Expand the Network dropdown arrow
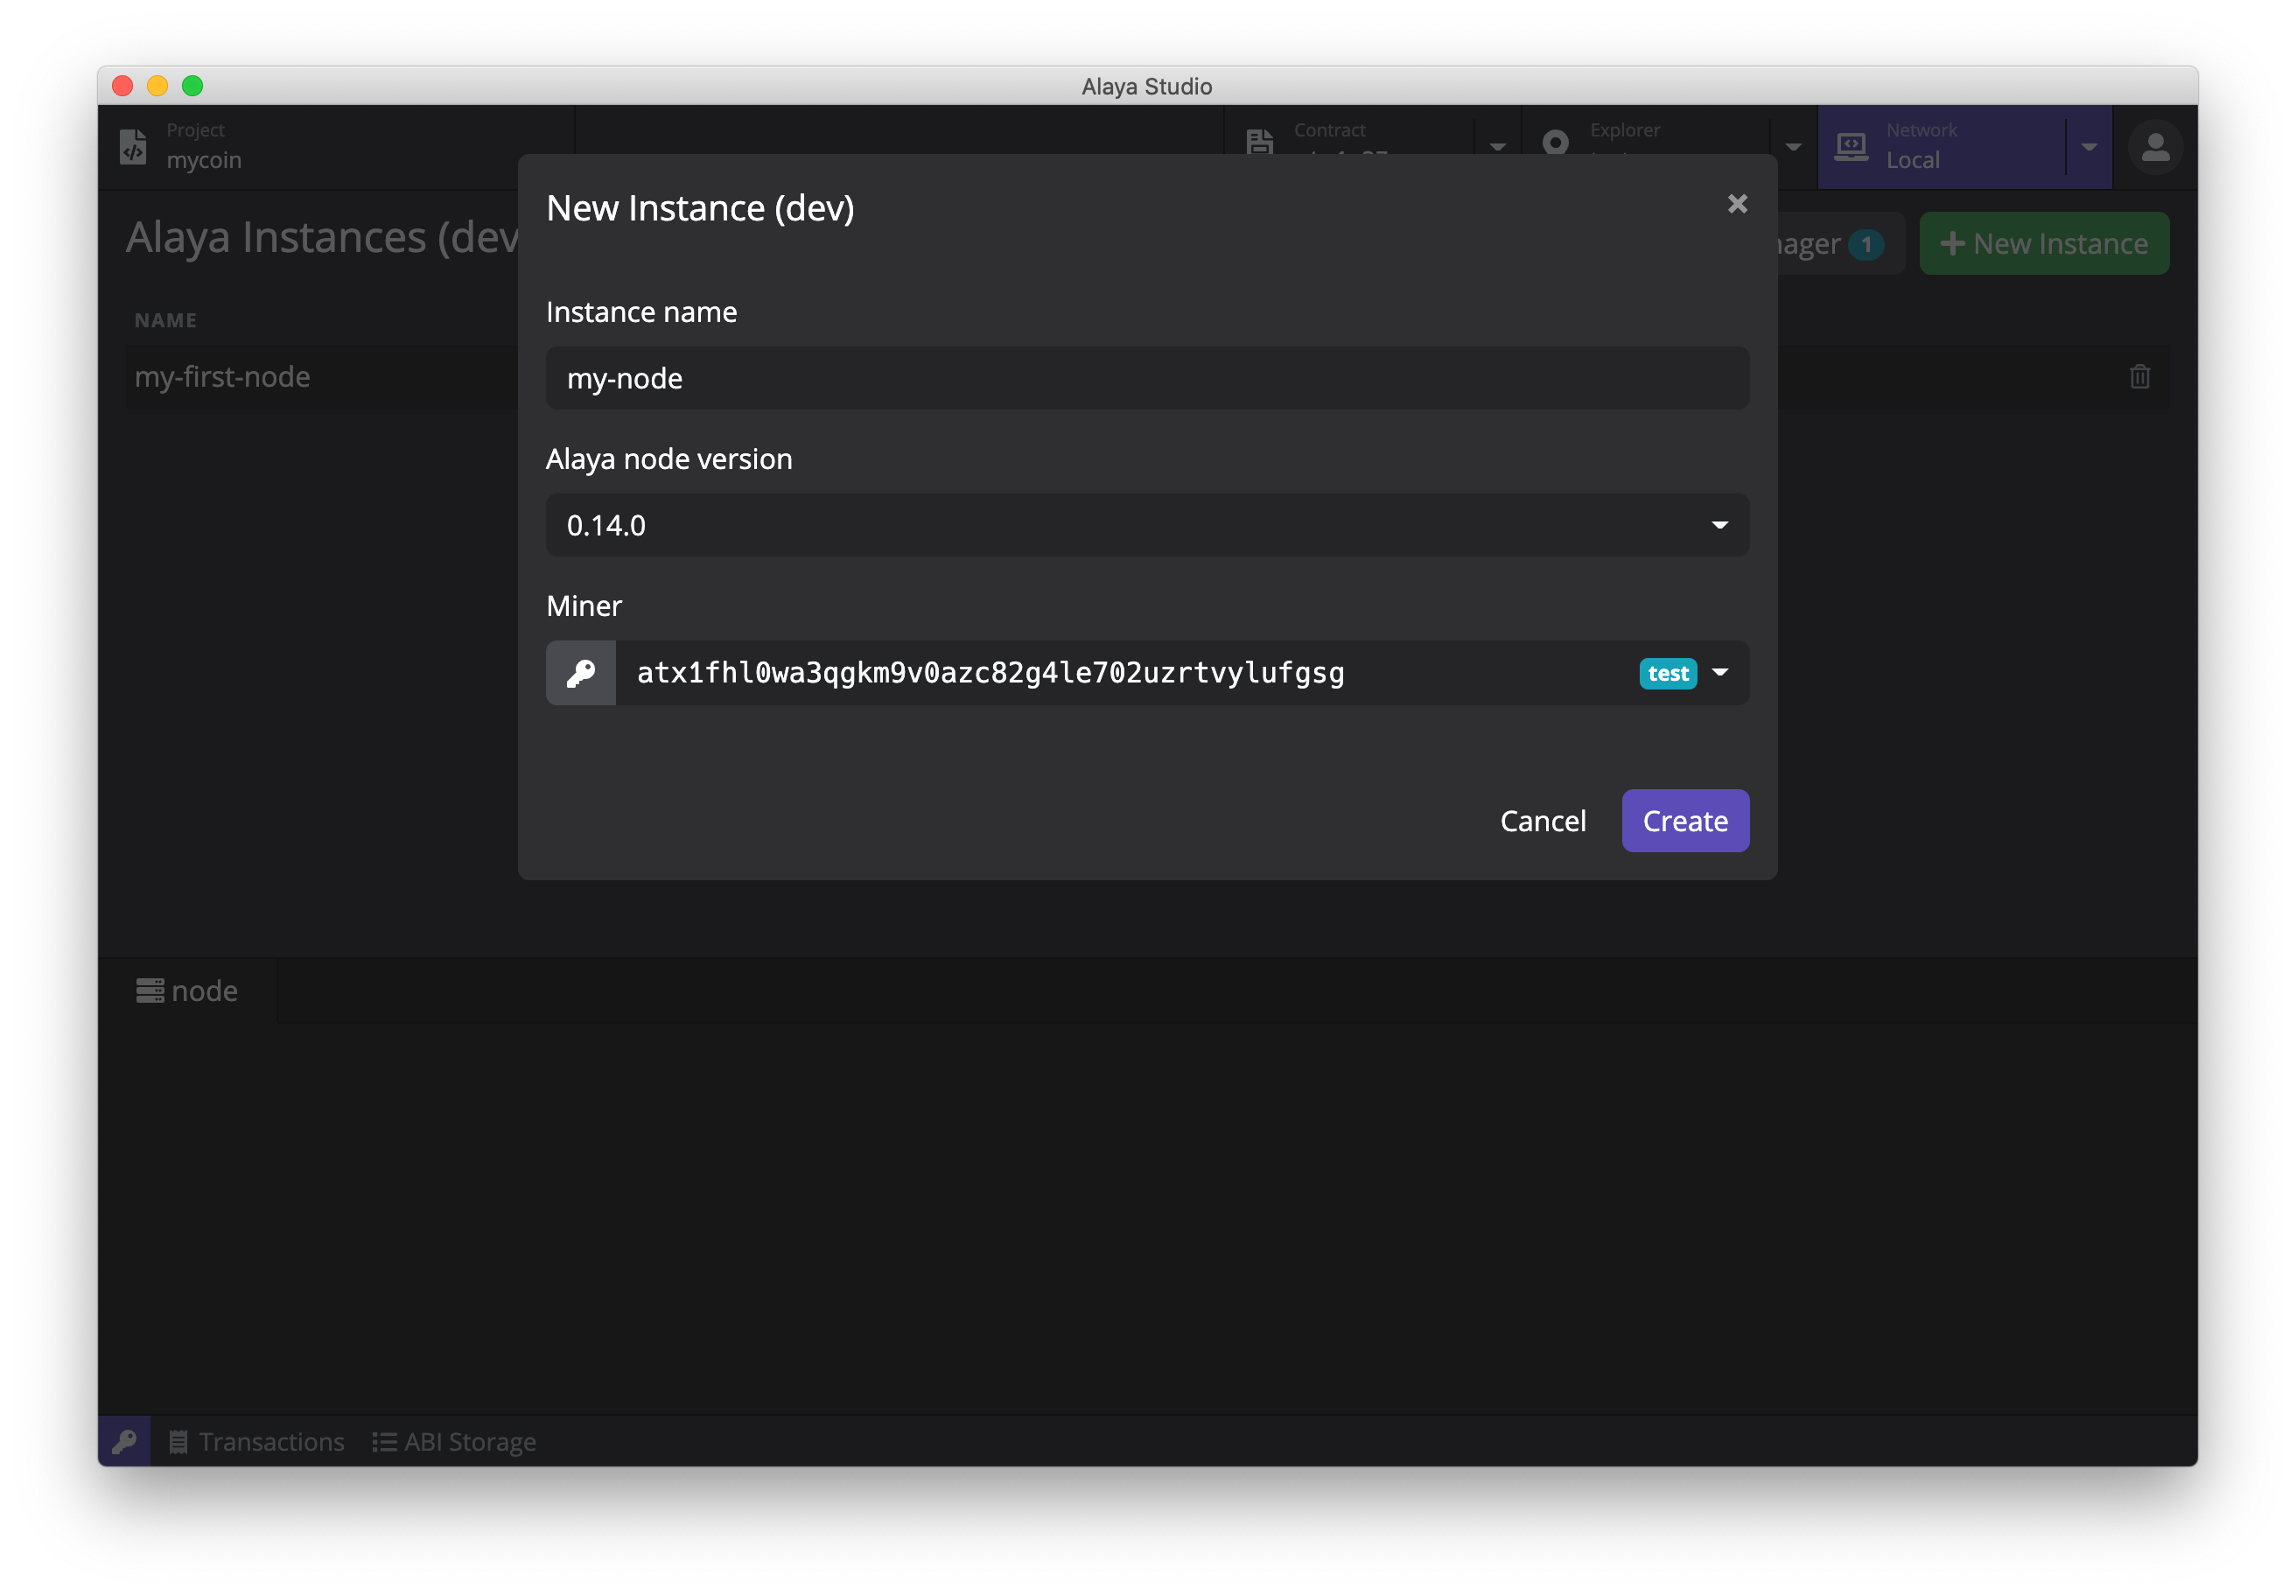The height and width of the screenshot is (1596, 2296). point(2089,147)
